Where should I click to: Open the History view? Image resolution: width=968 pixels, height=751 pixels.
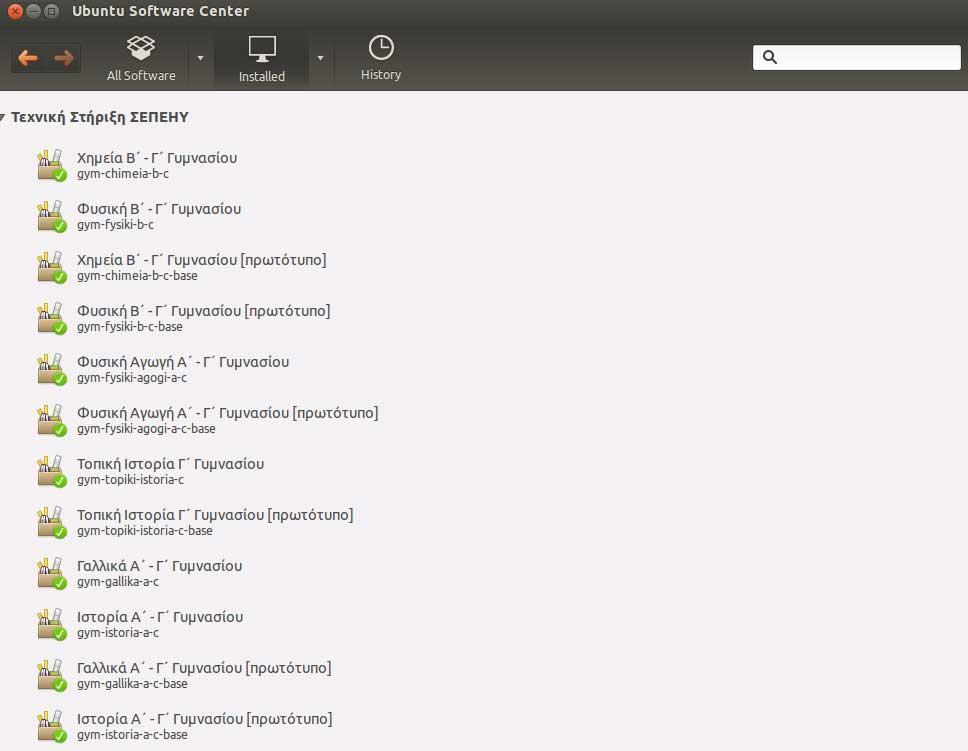pos(381,58)
